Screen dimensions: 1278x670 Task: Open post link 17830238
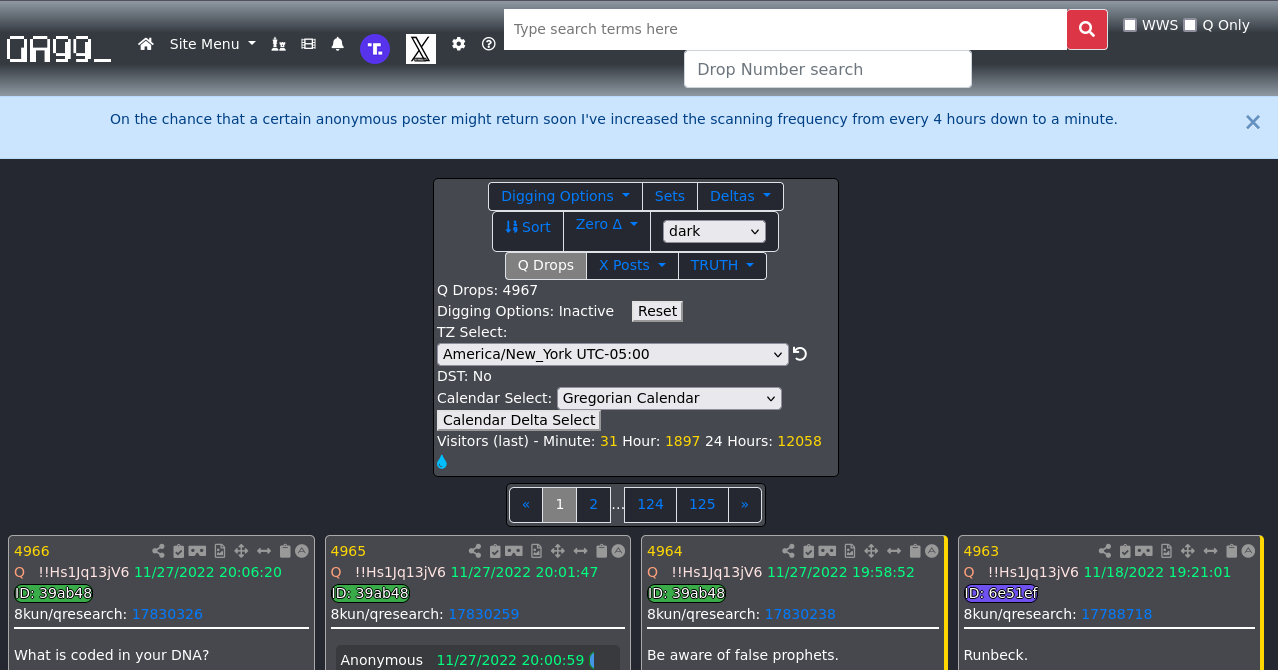(800, 614)
